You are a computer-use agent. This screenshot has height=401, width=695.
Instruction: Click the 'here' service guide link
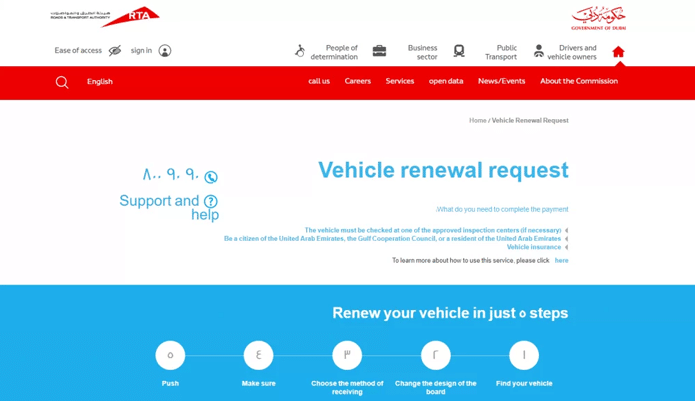click(x=561, y=261)
